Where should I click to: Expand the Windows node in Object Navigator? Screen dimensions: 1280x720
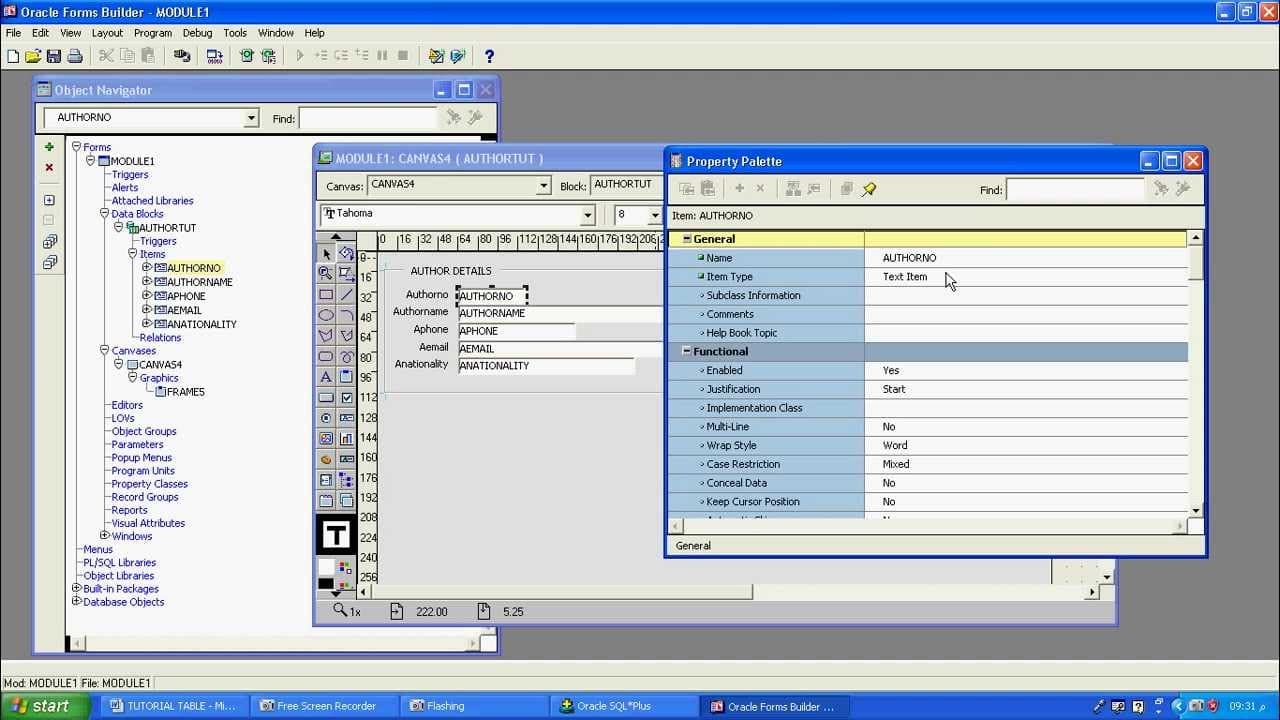(104, 536)
